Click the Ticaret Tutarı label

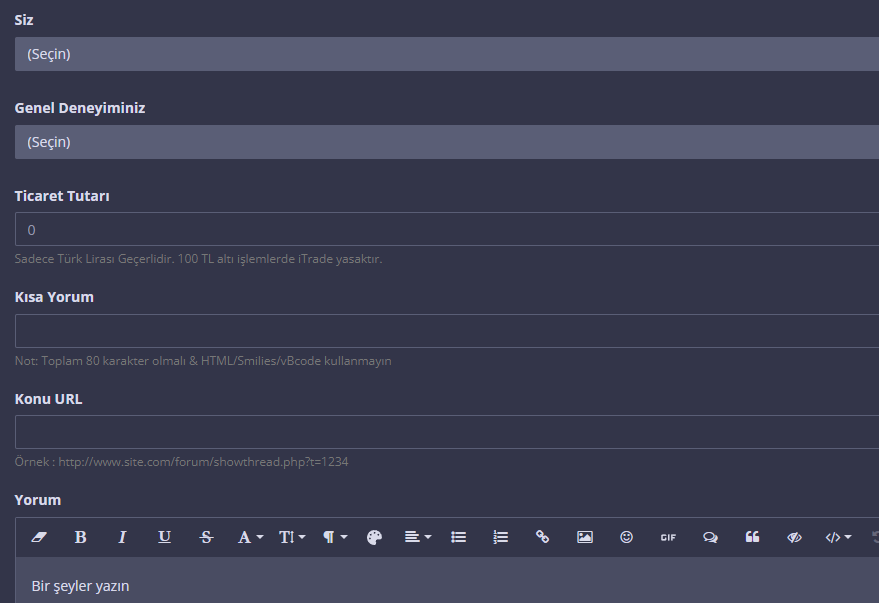click(62, 196)
